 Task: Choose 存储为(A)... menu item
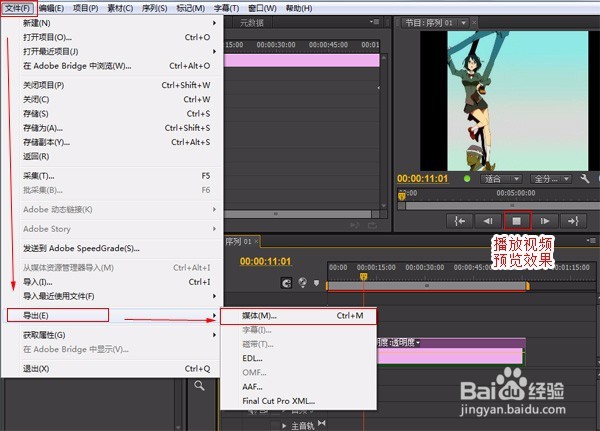click(x=112, y=128)
